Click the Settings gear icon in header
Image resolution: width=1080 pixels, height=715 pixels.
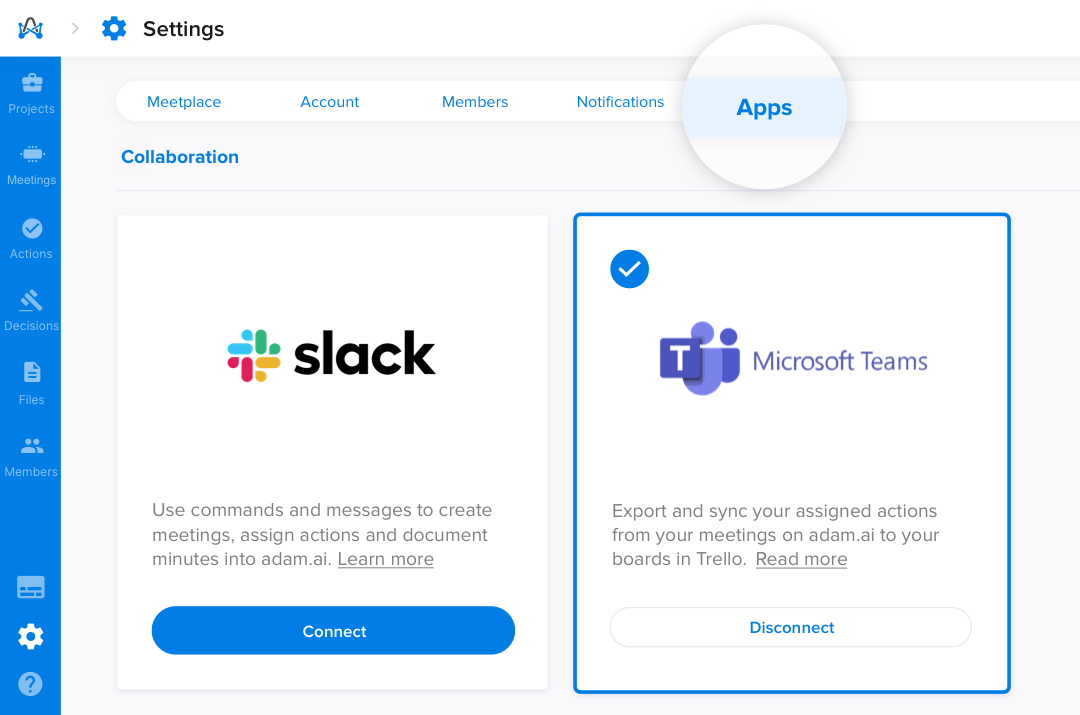coord(114,28)
